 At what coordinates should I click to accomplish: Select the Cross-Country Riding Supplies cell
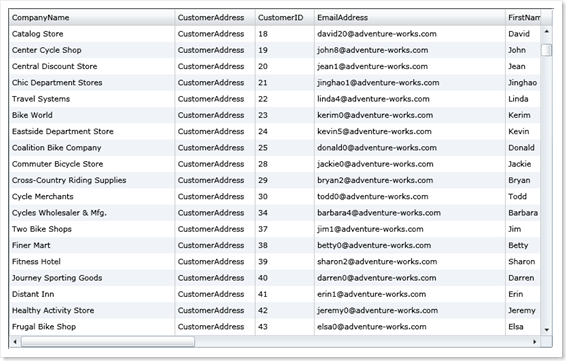click(92, 180)
